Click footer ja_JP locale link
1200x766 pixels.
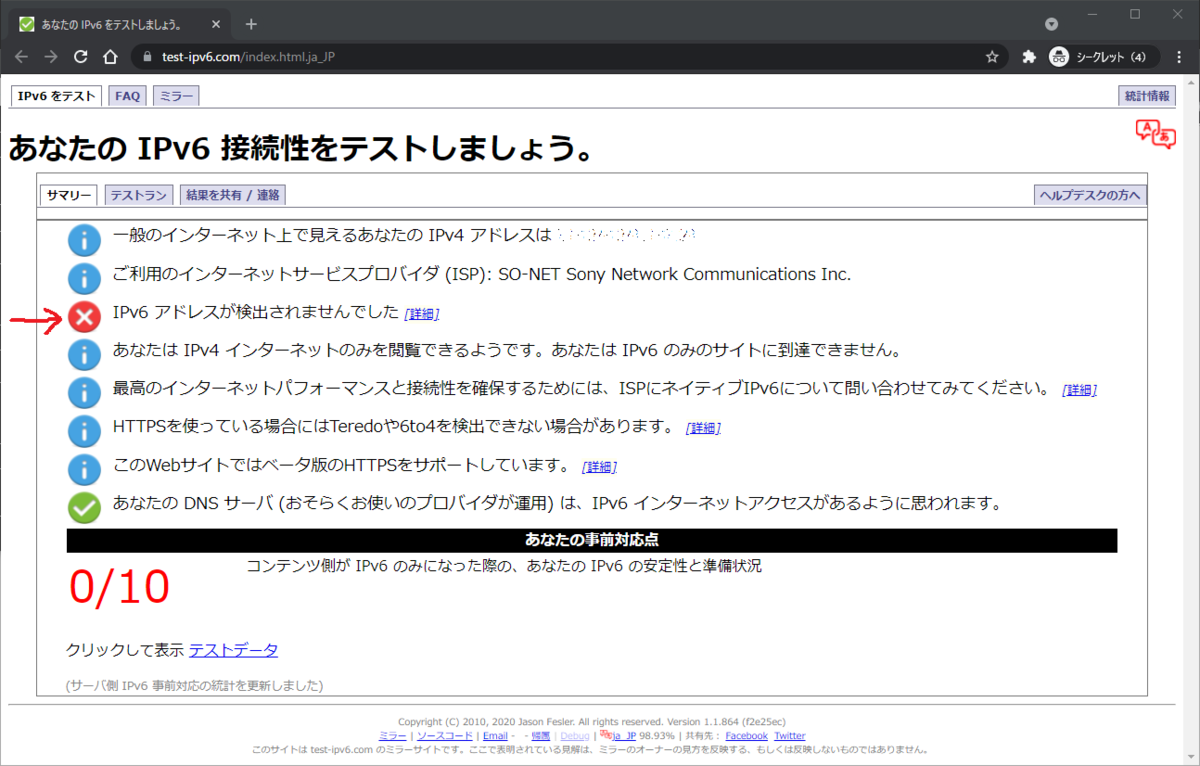[623, 736]
